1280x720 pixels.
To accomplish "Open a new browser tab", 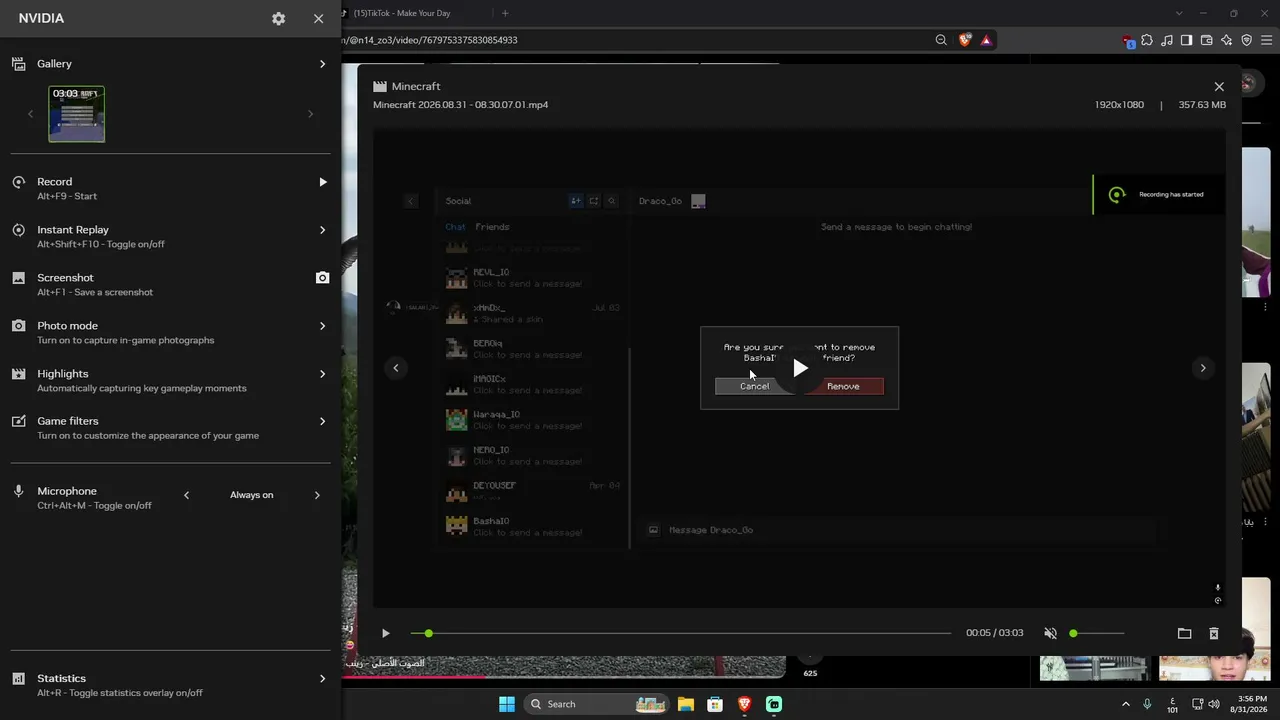I will (505, 13).
